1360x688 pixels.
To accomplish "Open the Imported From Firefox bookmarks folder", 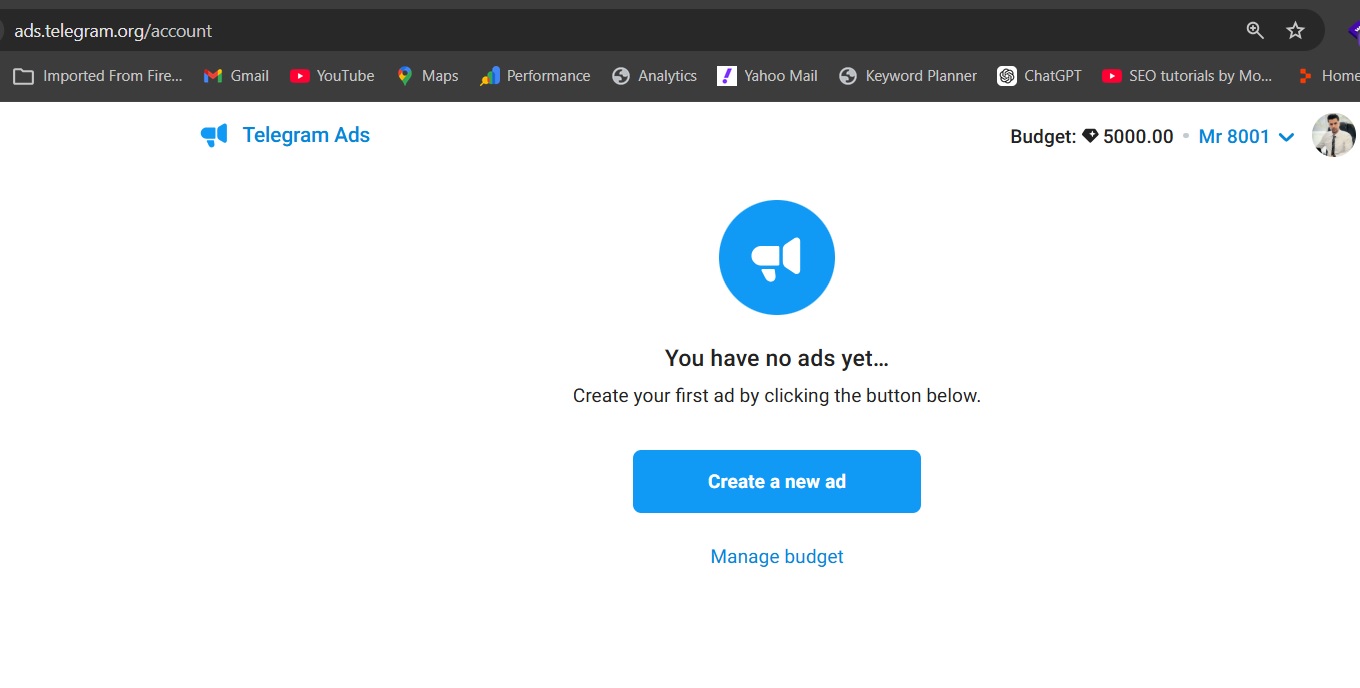I will point(98,76).
